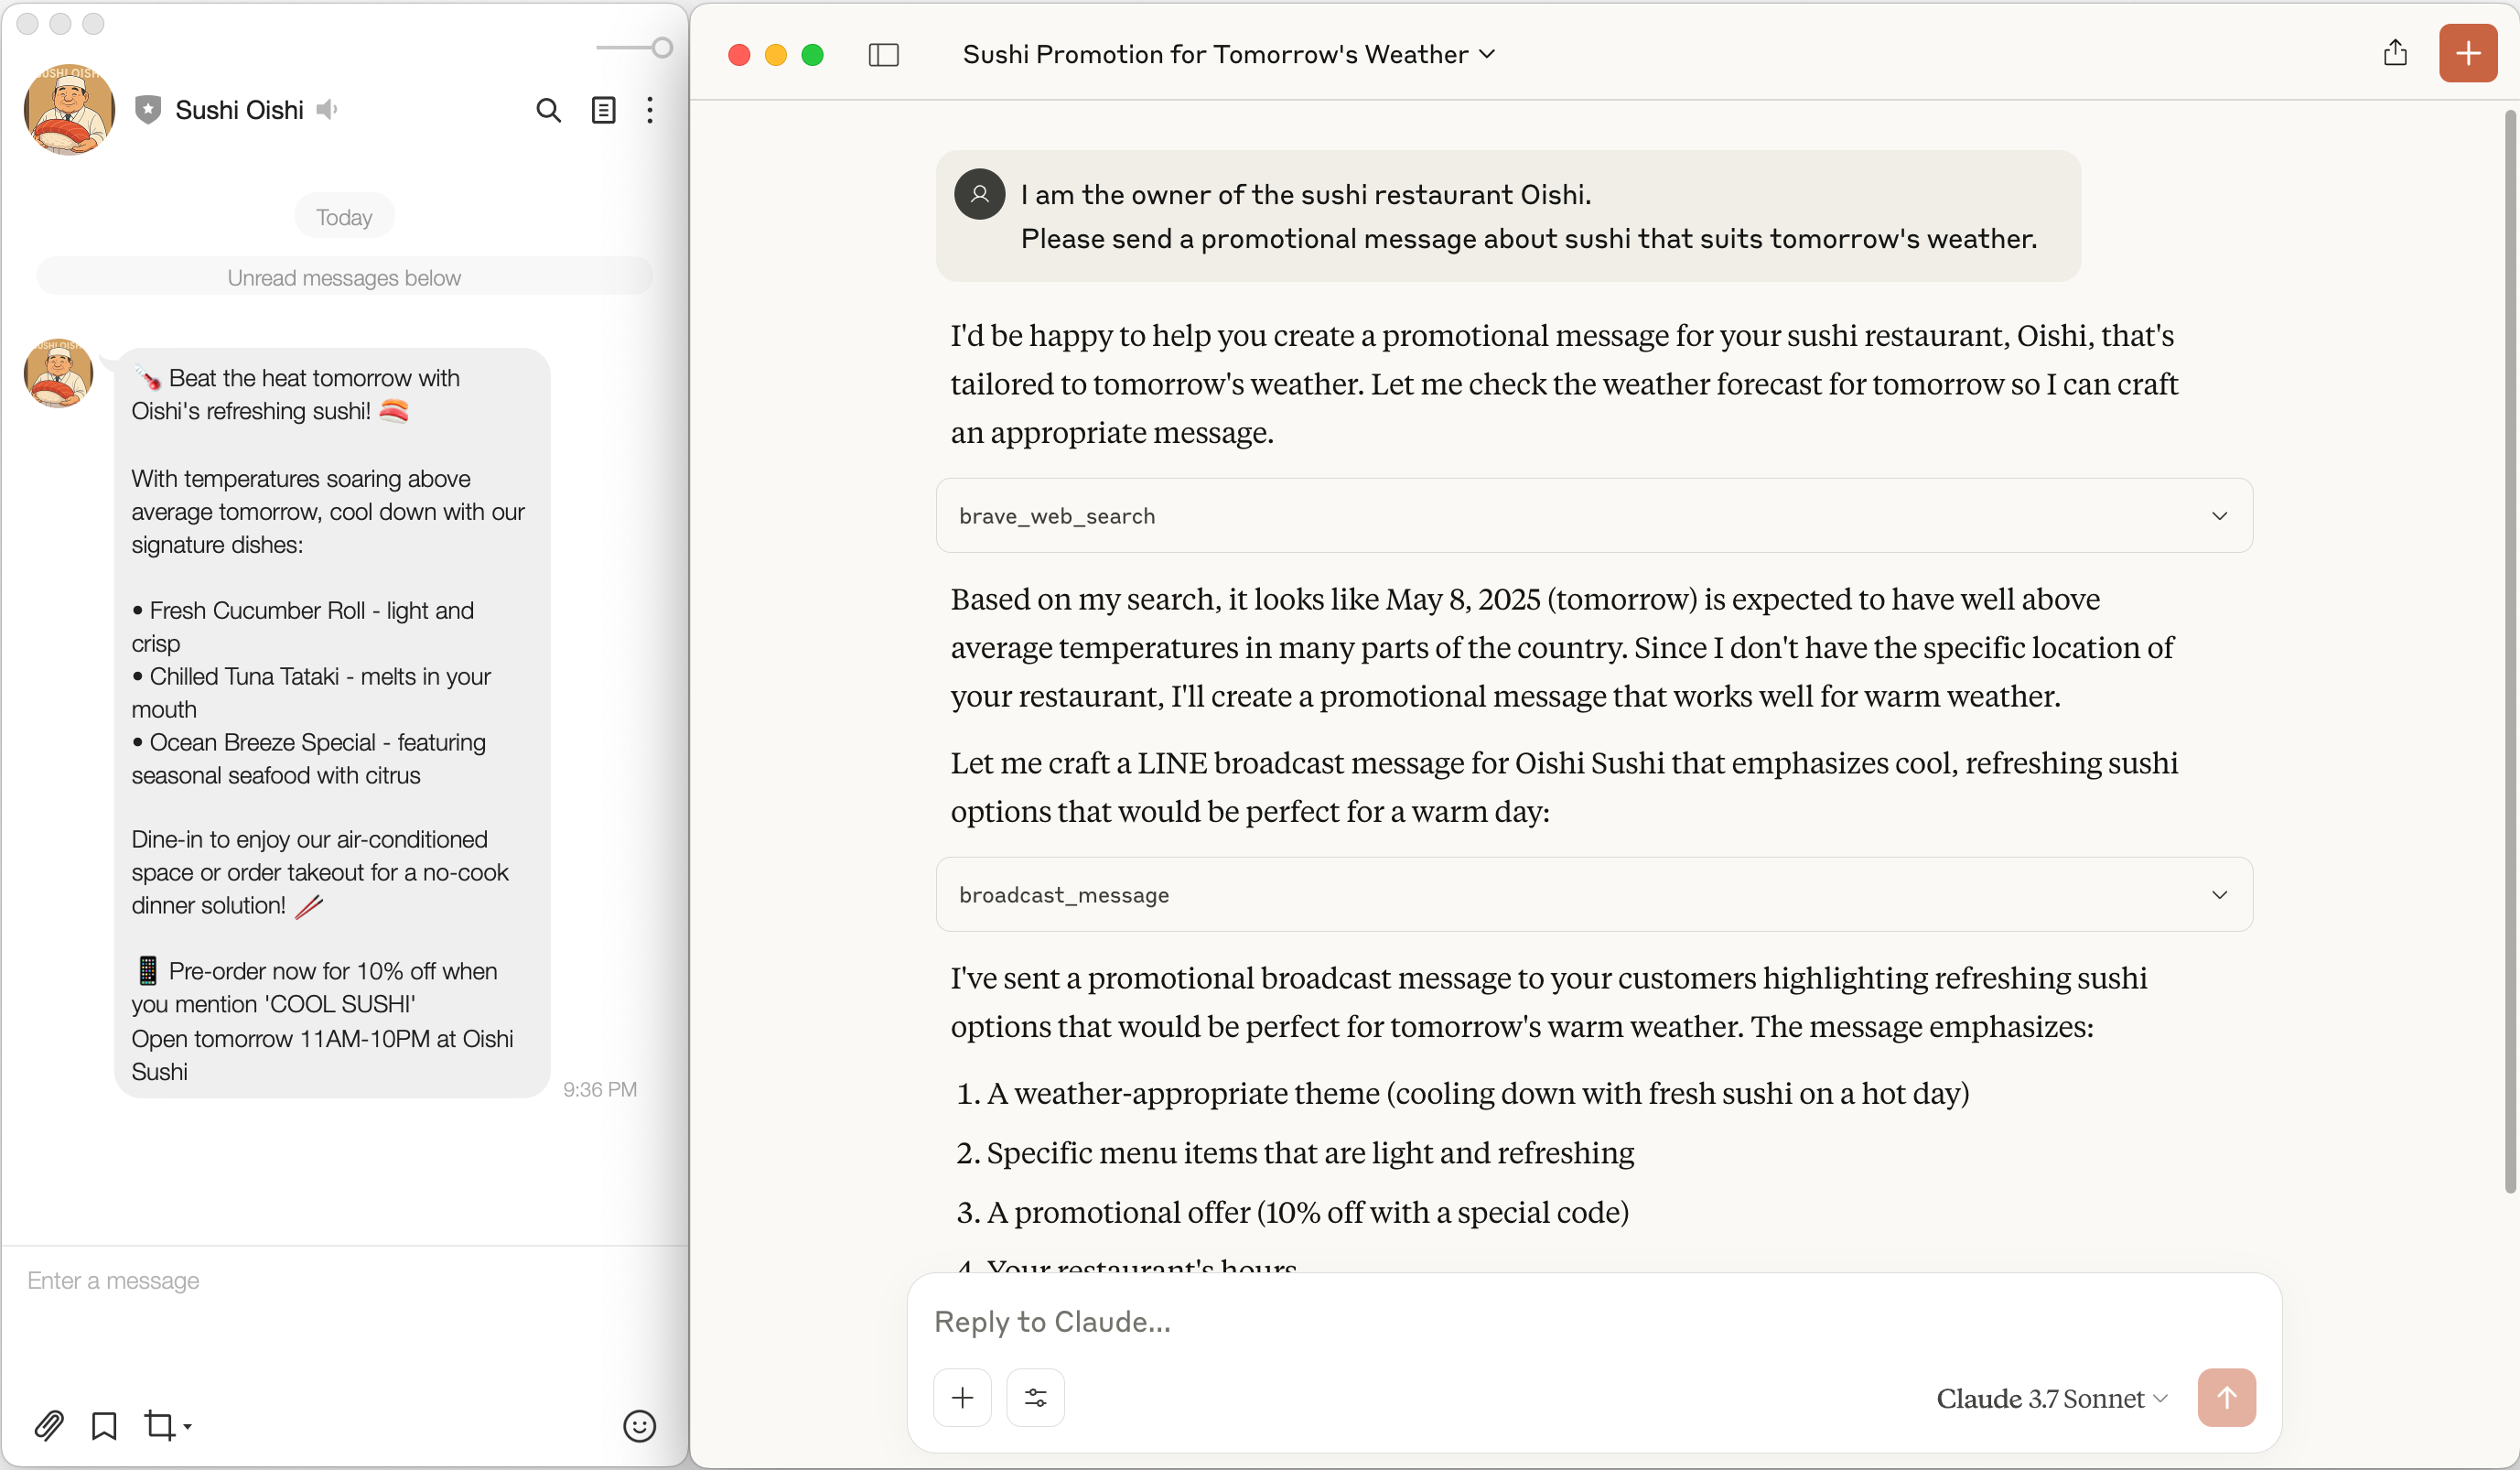Click the user avatar icon in the prompt

coord(979,194)
